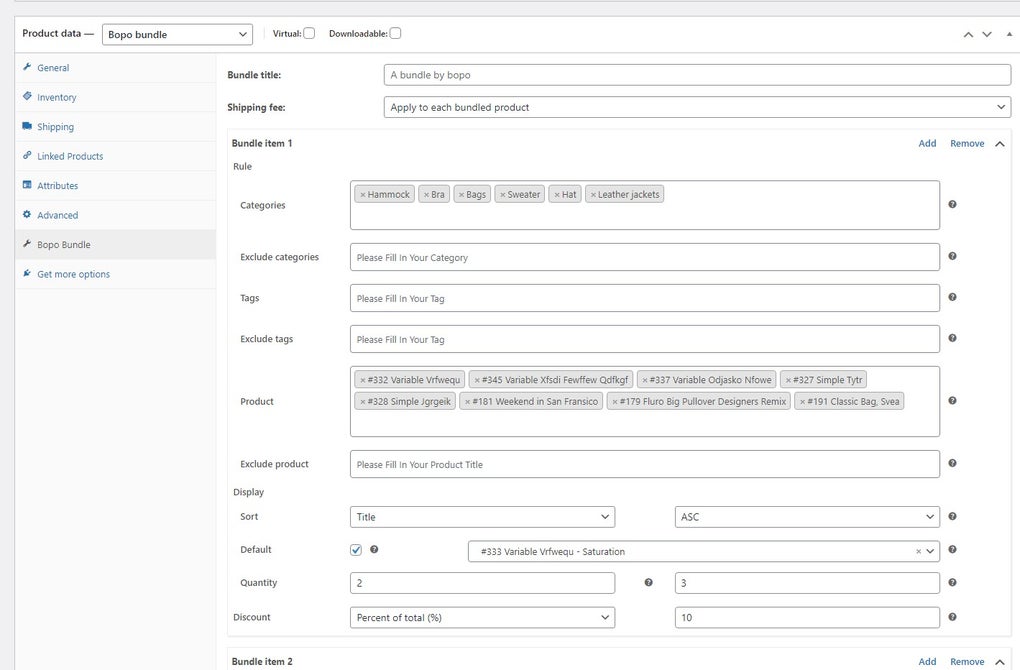Viewport: 1020px width, 670px height.
Task: Click the help icon next to Exclude product
Action: 952,463
